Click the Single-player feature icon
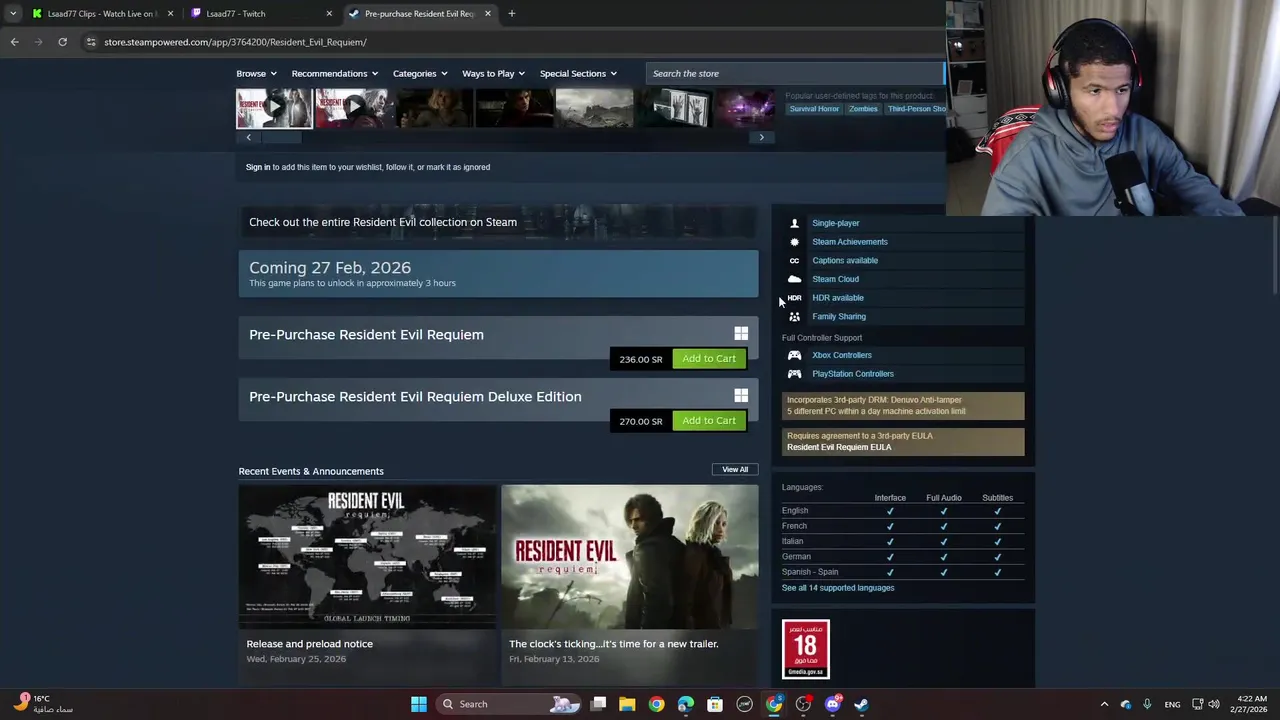1280x720 pixels. [794, 223]
